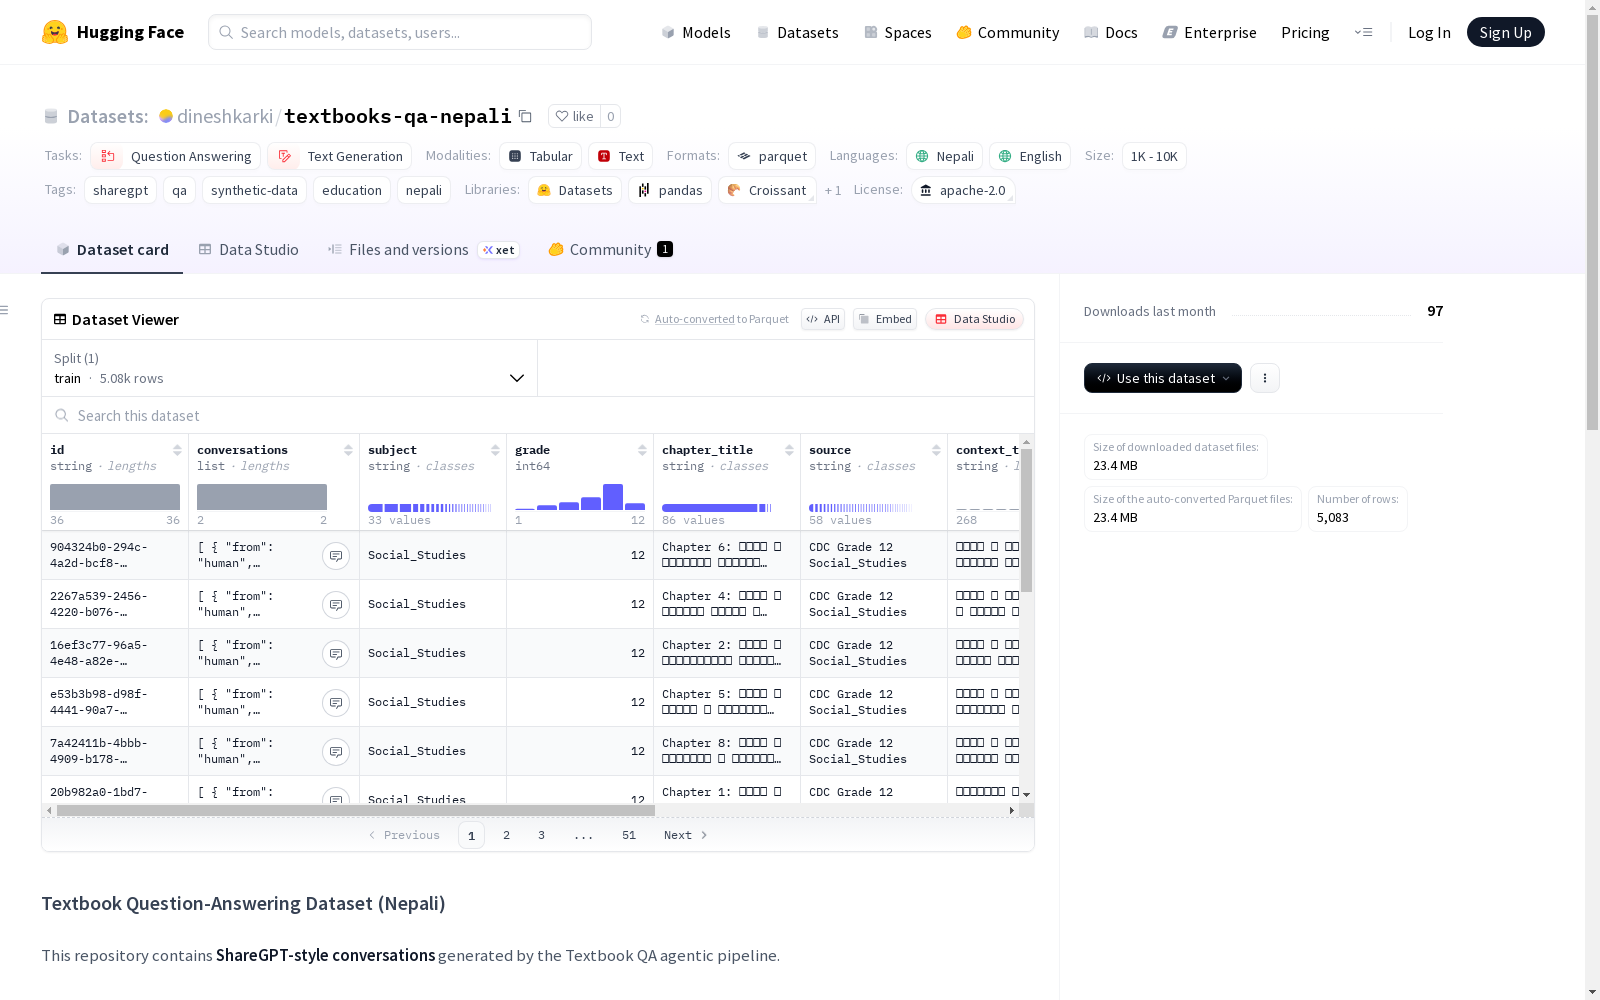Go to page 2 of the dataset
Viewport: 1600px width, 1000px height.
coord(507,835)
